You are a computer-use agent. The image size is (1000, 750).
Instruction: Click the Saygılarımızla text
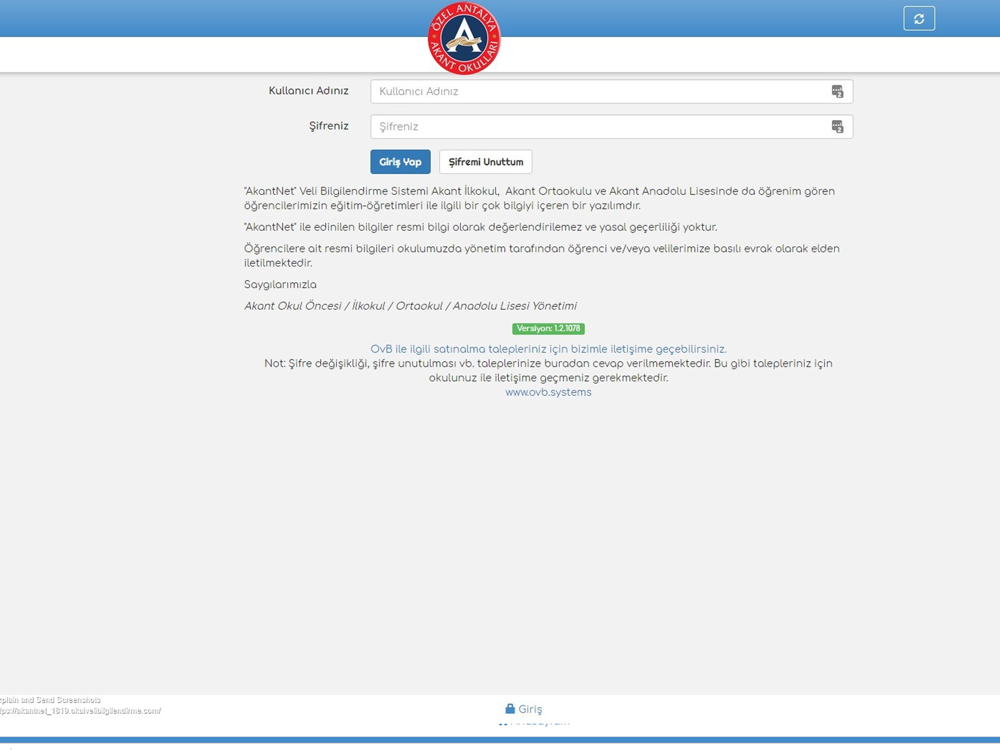(280, 284)
